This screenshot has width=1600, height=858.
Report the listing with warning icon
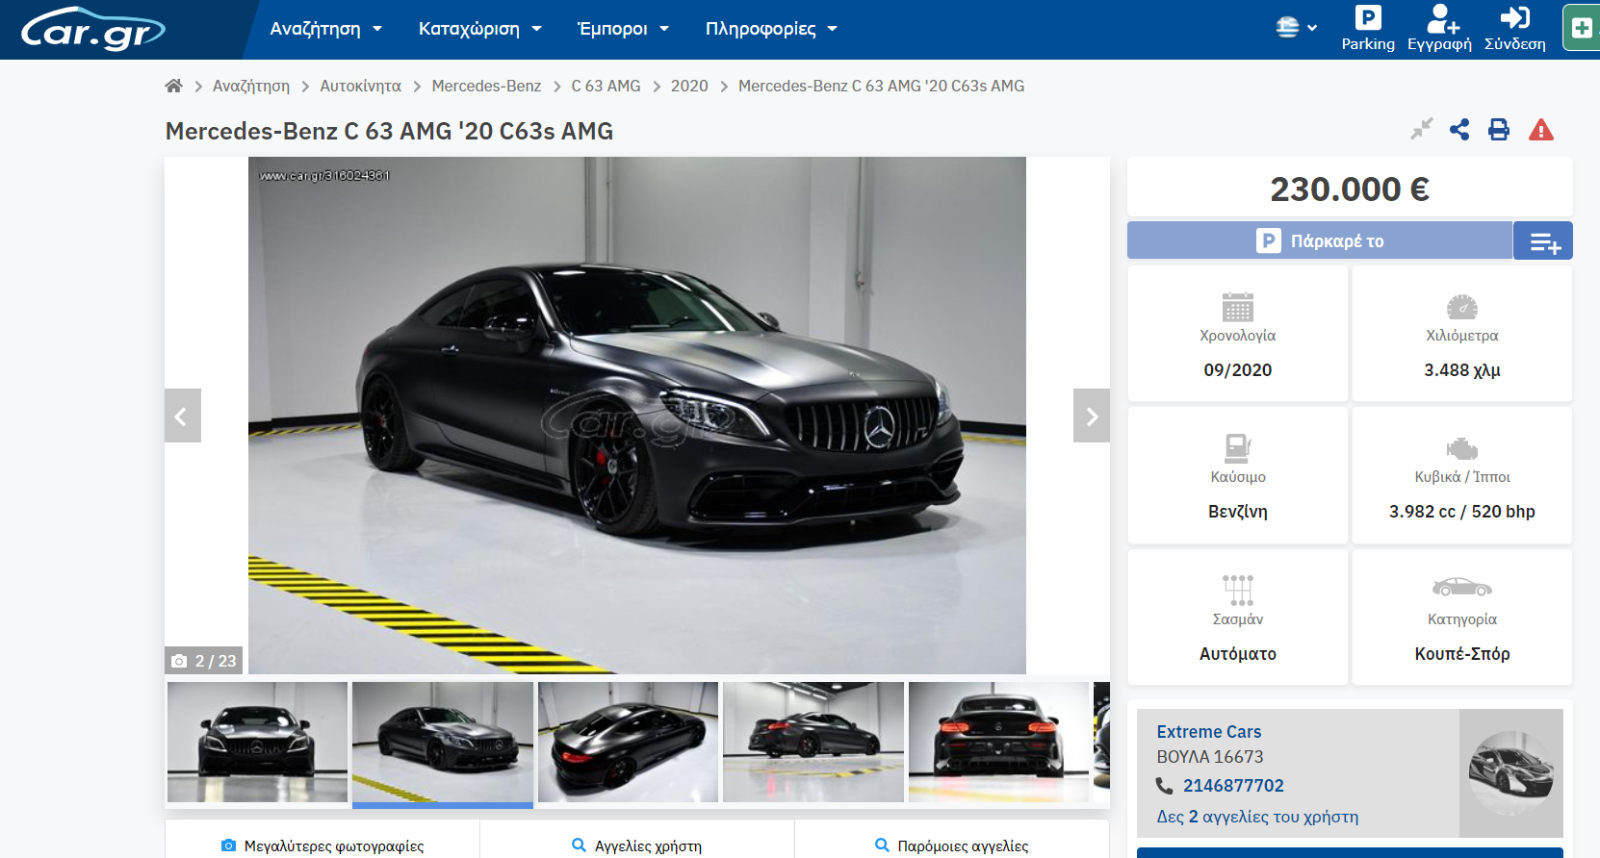pos(1541,130)
